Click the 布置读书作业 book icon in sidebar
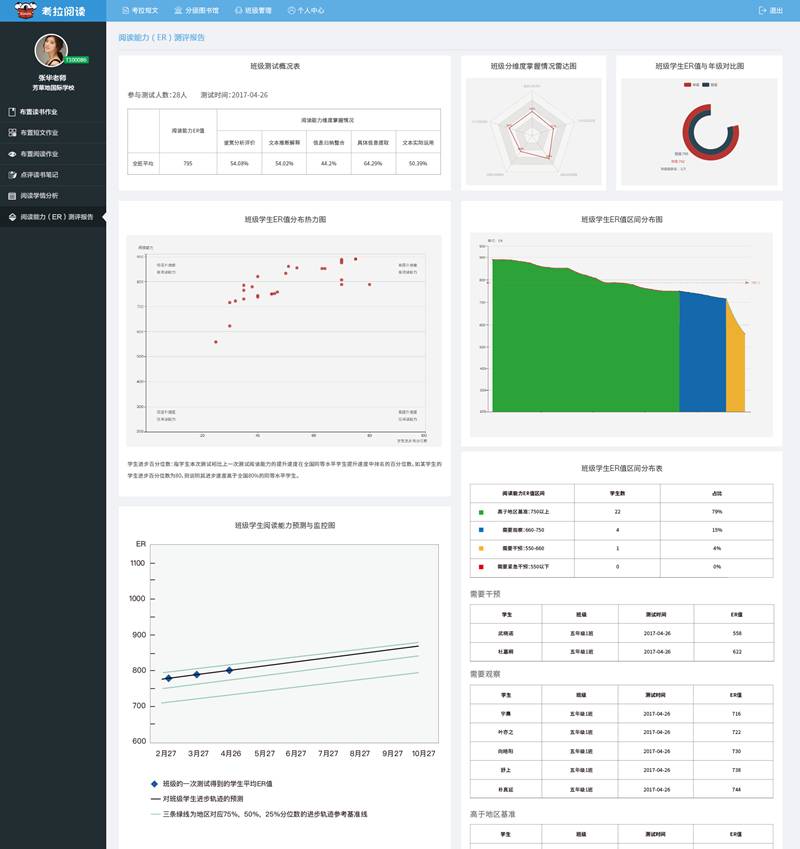 pos(12,112)
